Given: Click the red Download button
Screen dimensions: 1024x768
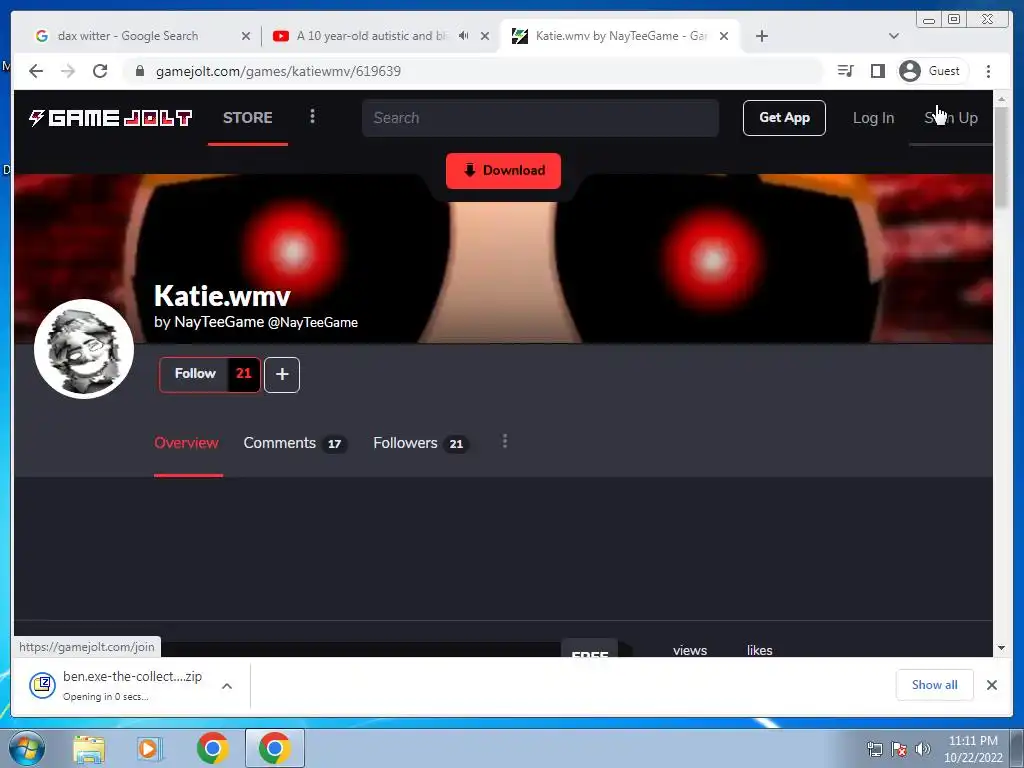Looking at the screenshot, I should [x=504, y=170].
